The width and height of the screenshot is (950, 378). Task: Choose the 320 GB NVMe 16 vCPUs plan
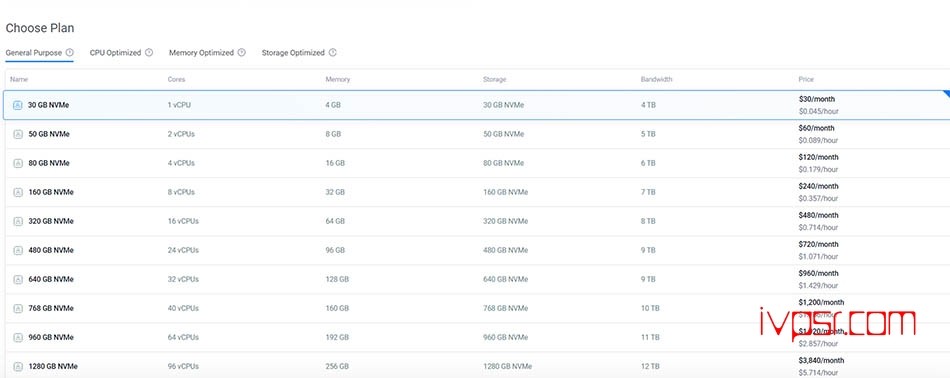pos(477,222)
